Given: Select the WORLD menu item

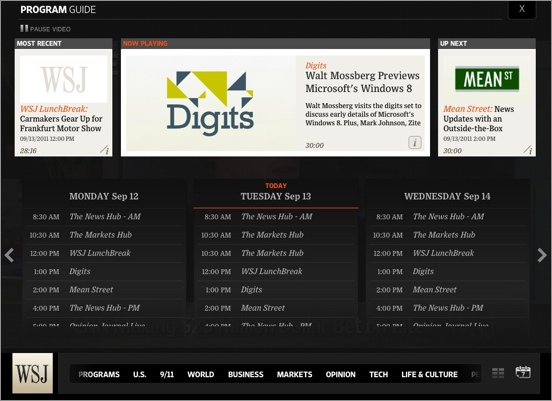Looking at the screenshot, I should click(x=201, y=374).
